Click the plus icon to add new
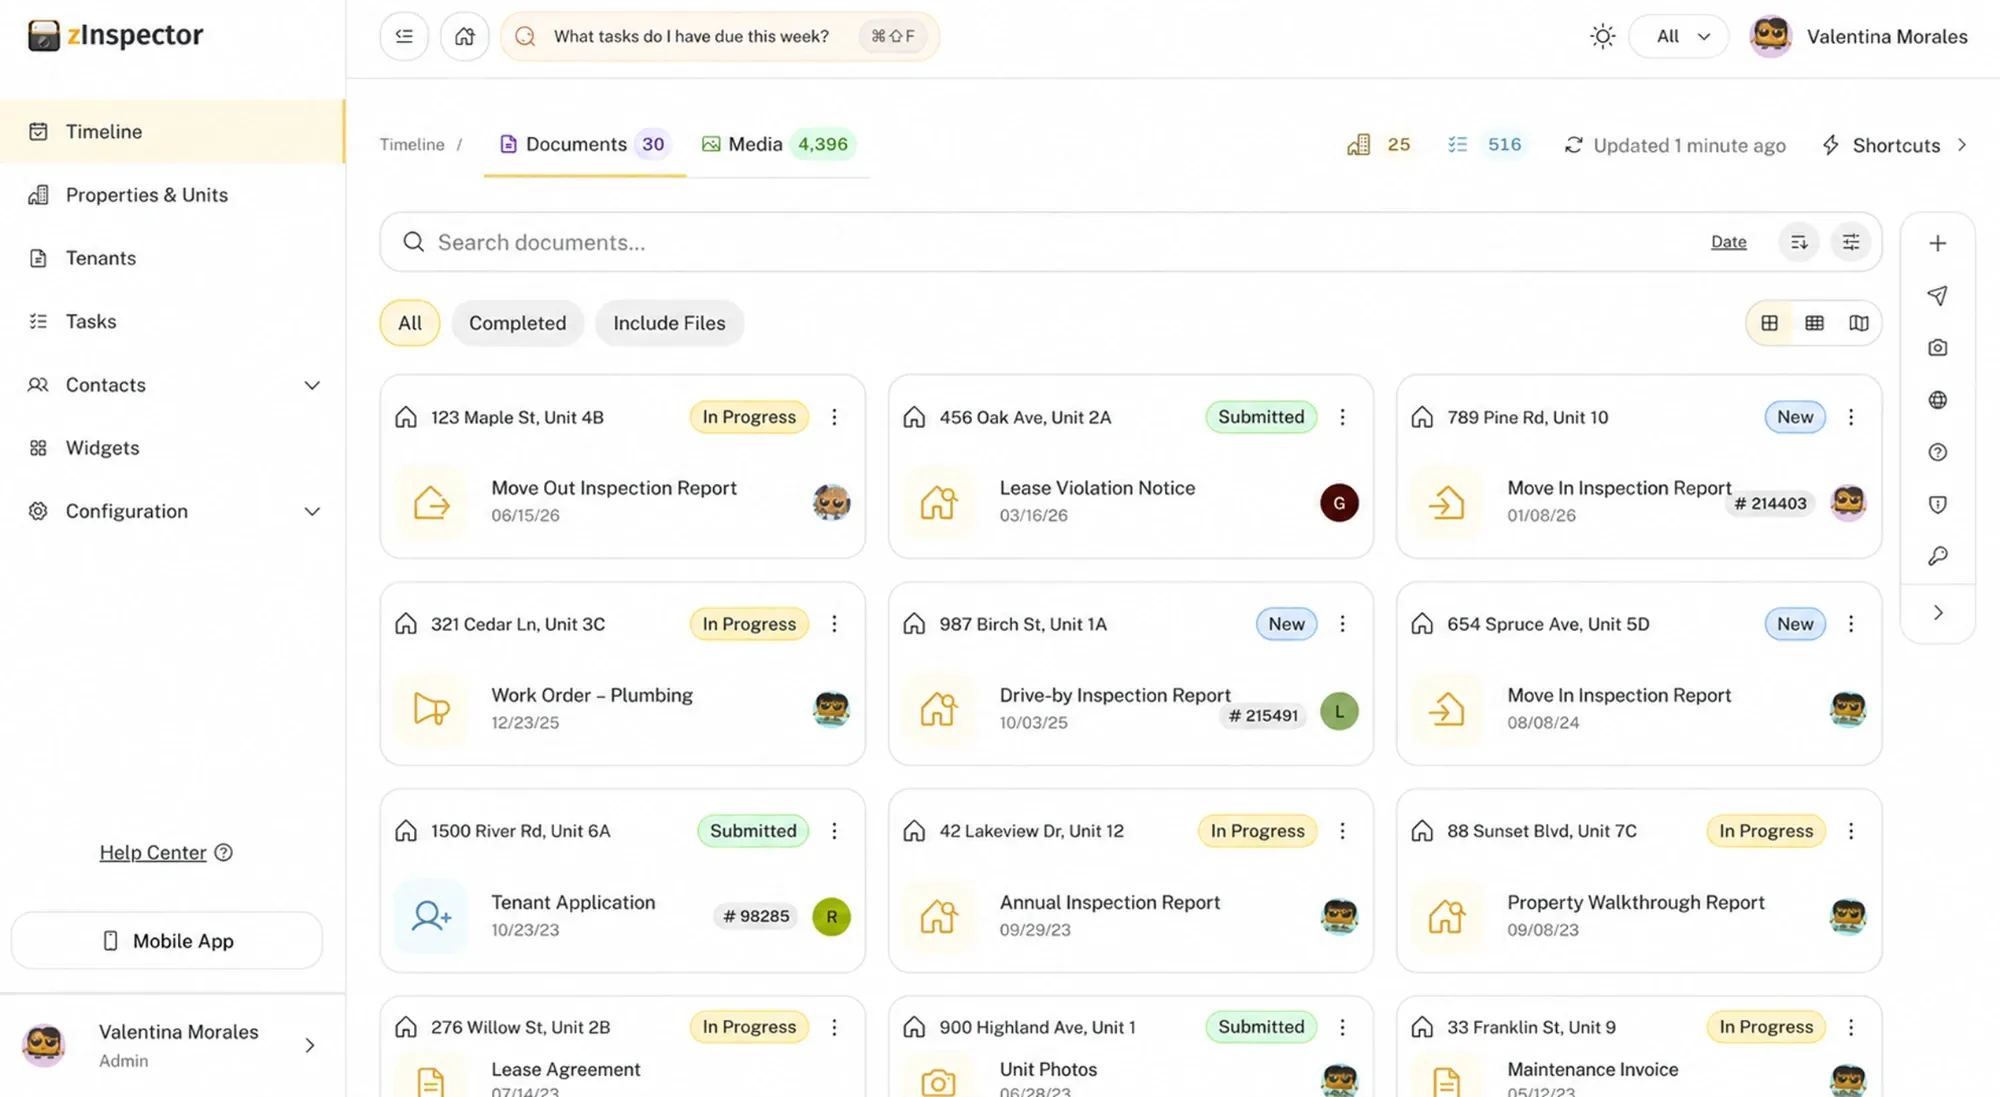This screenshot has height=1097, width=2000. pyautogui.click(x=1937, y=243)
